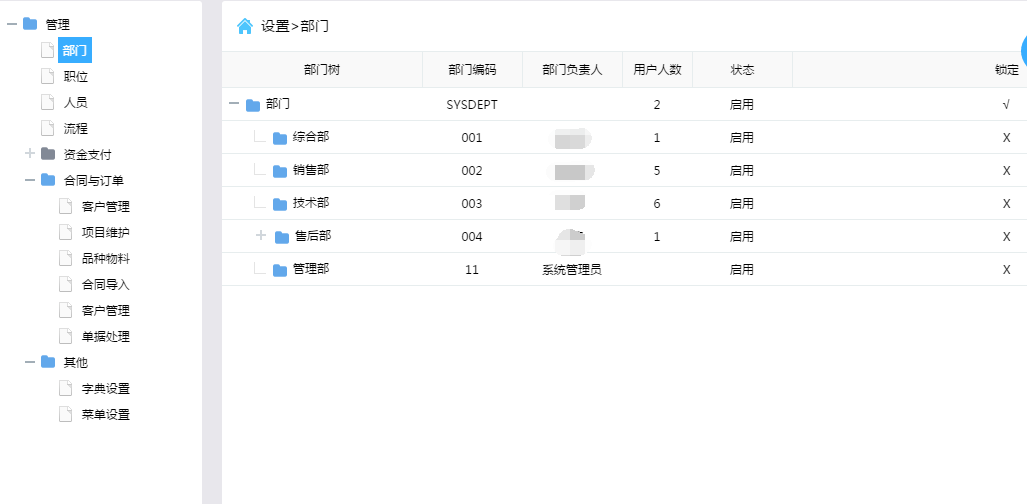This screenshot has height=504, width=1027.
Task: Collapse the root 部门 tree node
Action: [233, 104]
